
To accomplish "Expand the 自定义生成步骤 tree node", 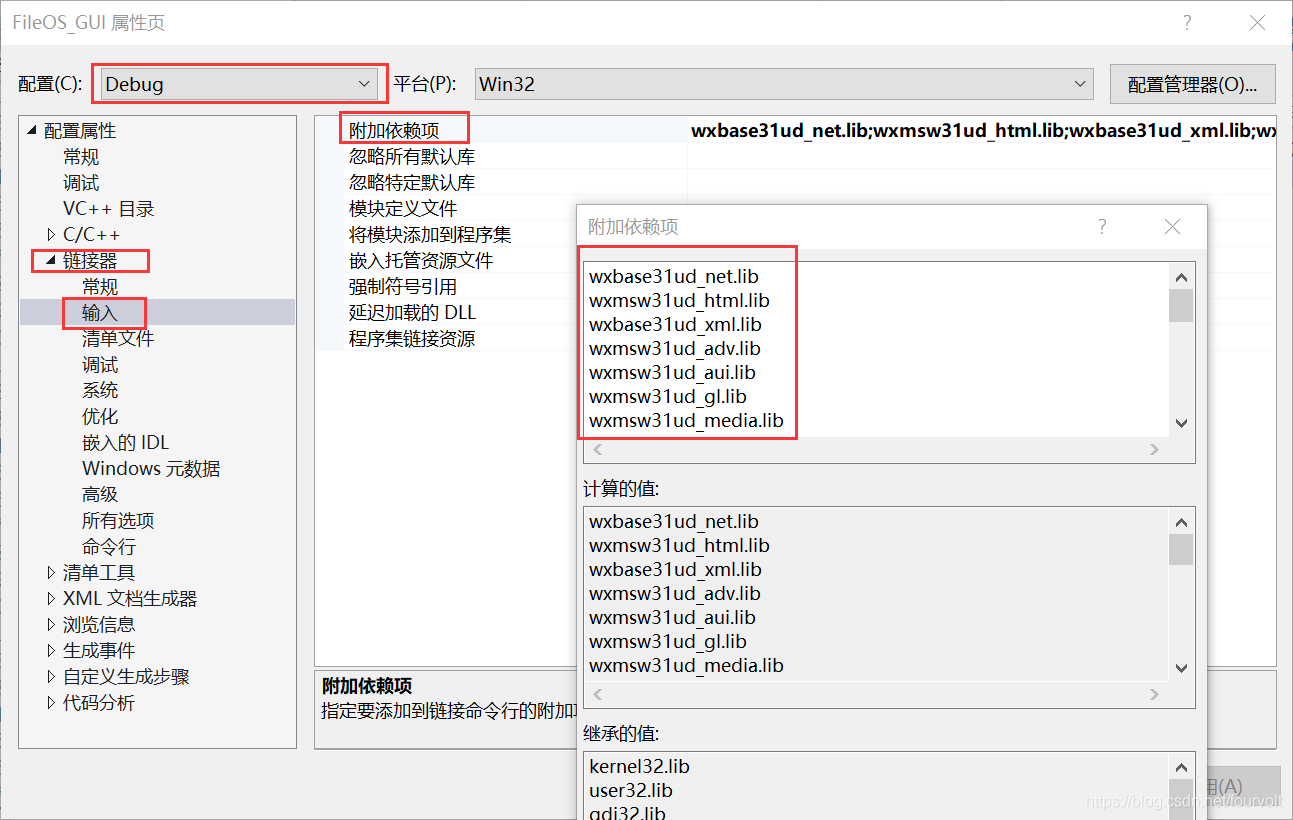I will point(51,677).
